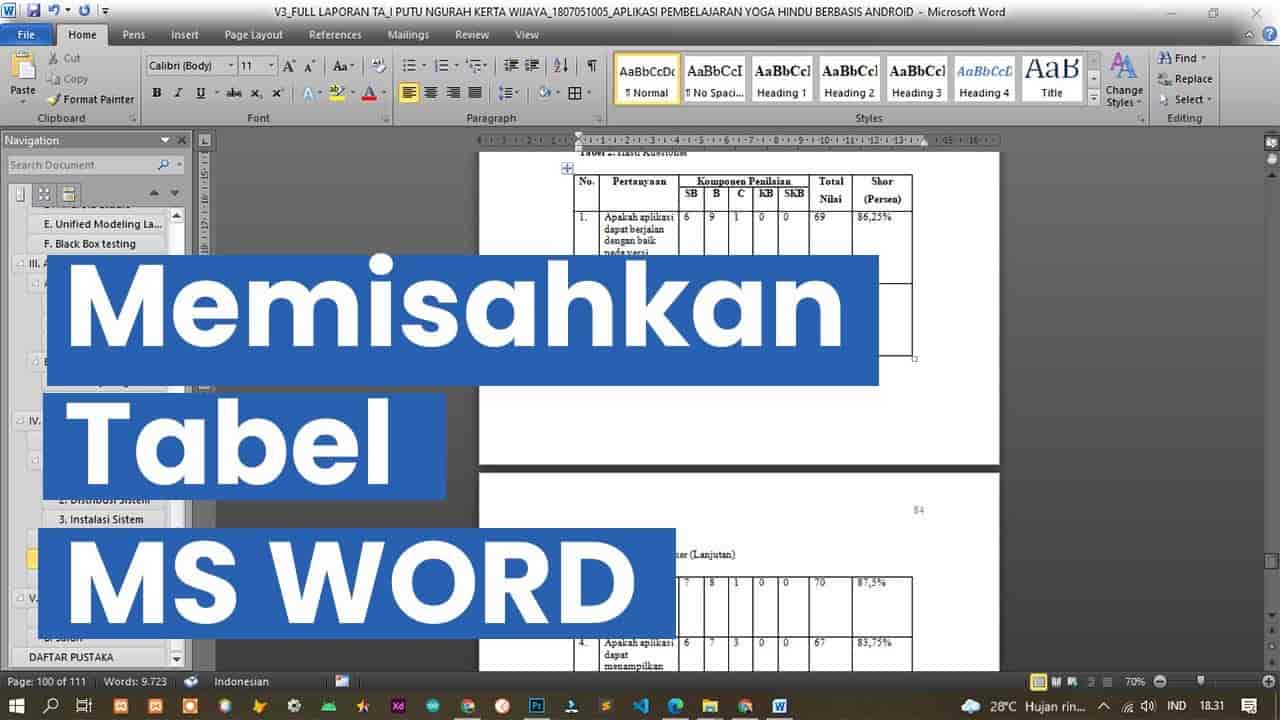Open the Borders dropdown arrow
1280x720 pixels.
tap(588, 93)
